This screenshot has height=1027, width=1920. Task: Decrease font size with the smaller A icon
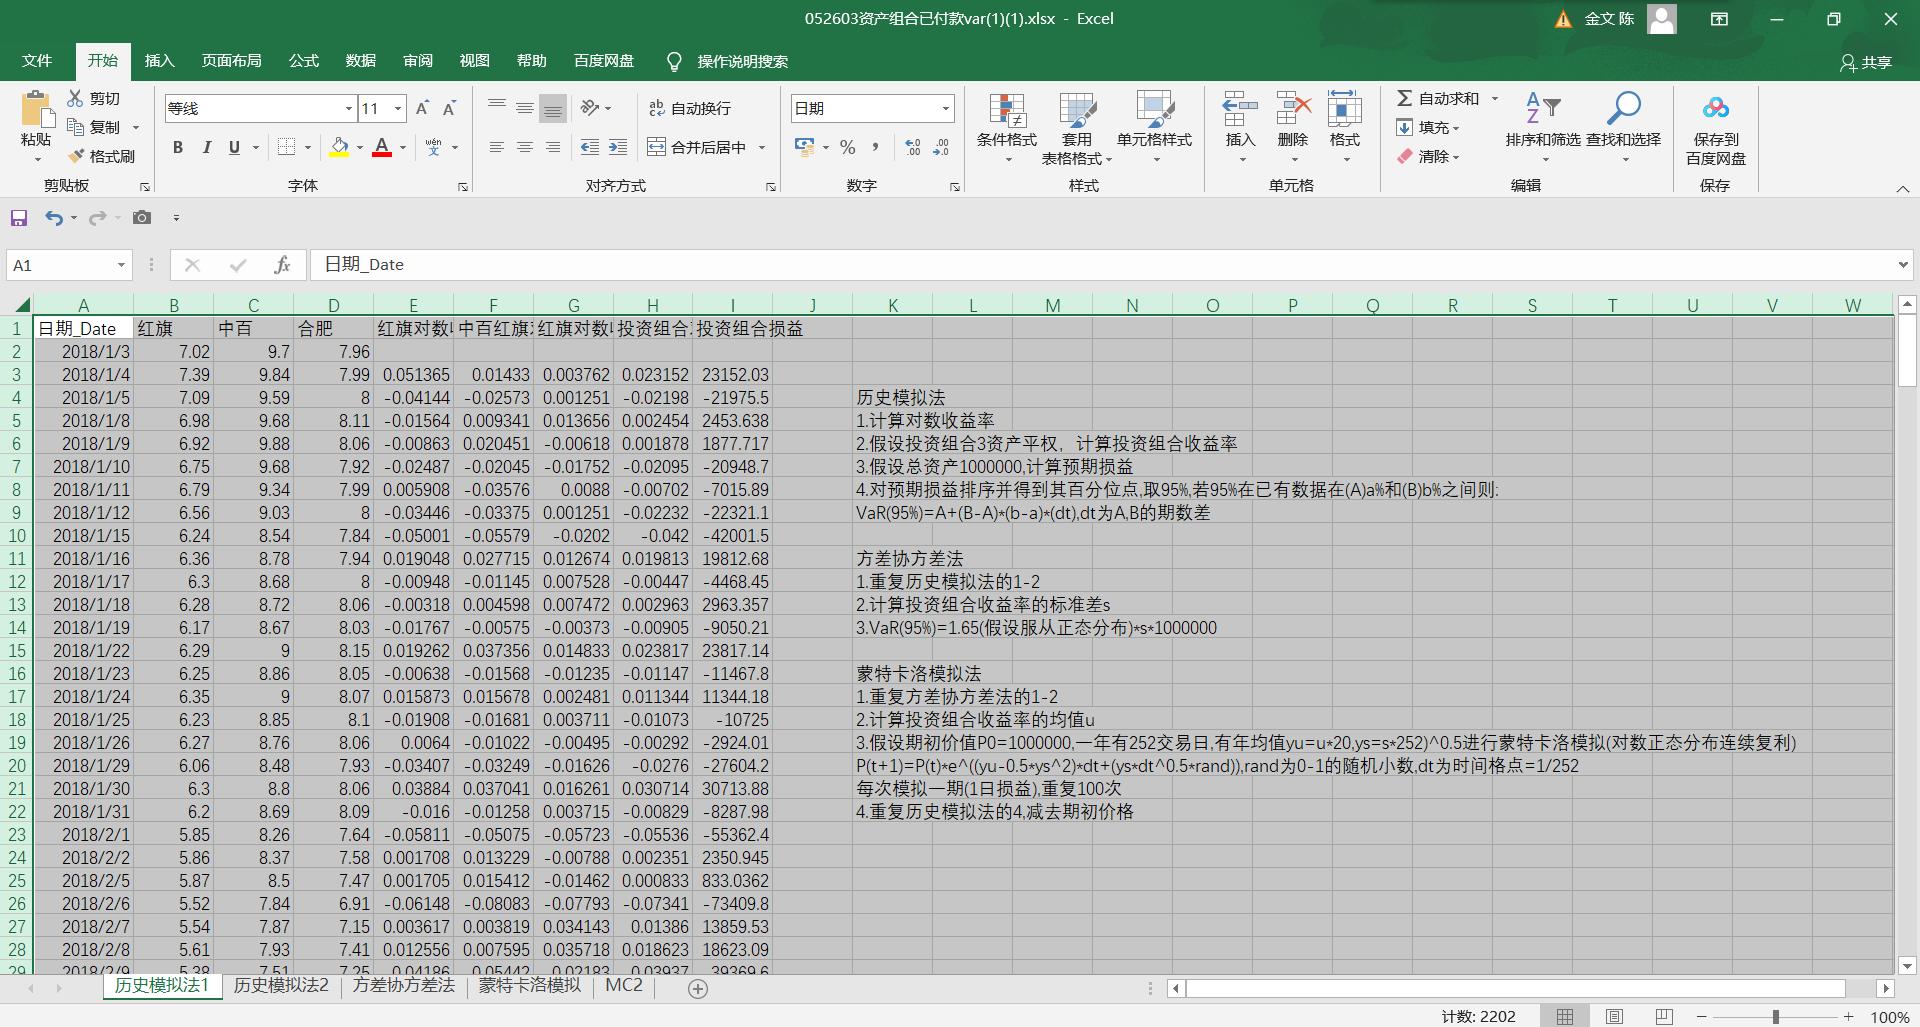[450, 108]
